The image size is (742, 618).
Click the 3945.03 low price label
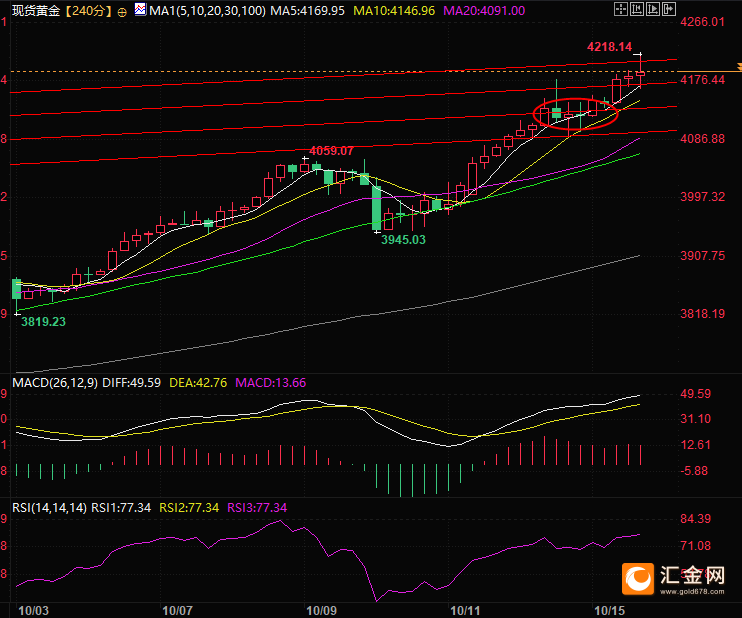coord(403,239)
